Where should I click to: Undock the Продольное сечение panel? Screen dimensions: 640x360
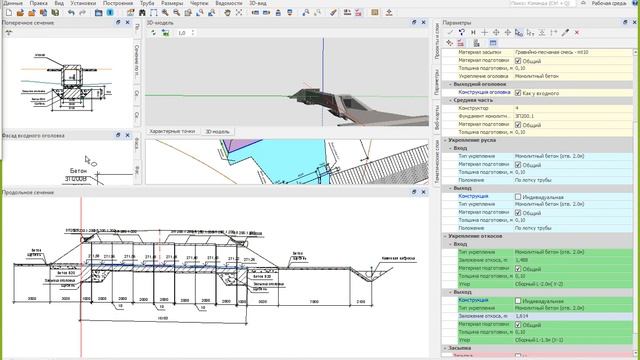(x=414, y=192)
